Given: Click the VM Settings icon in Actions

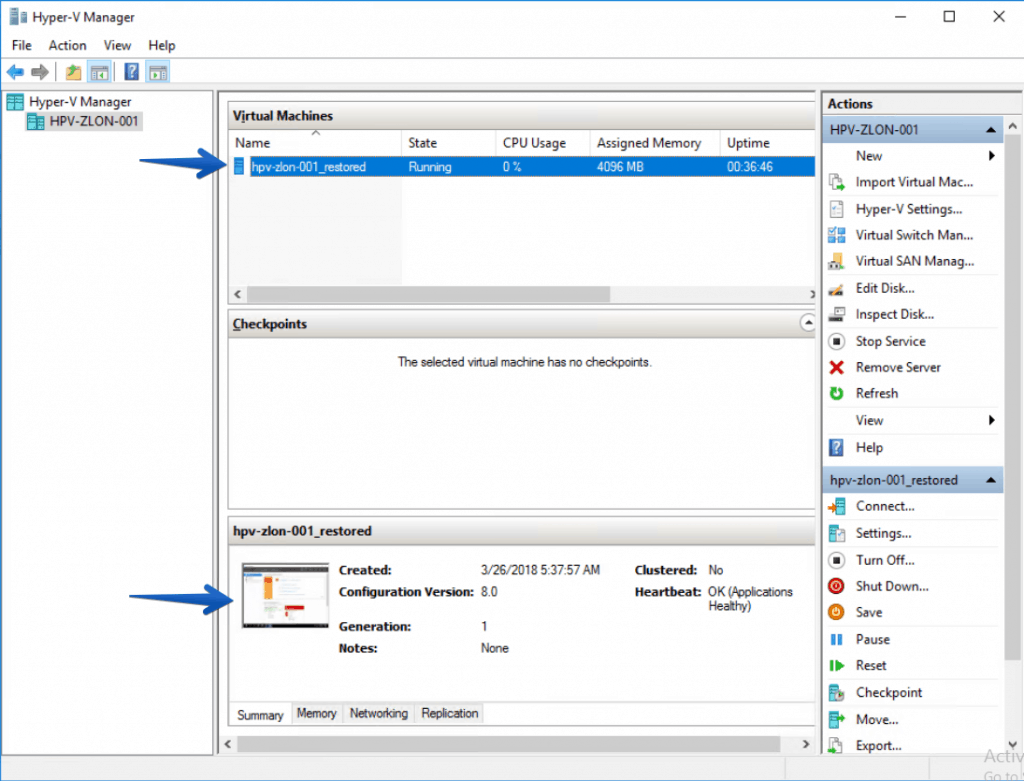Looking at the screenshot, I should [x=837, y=534].
